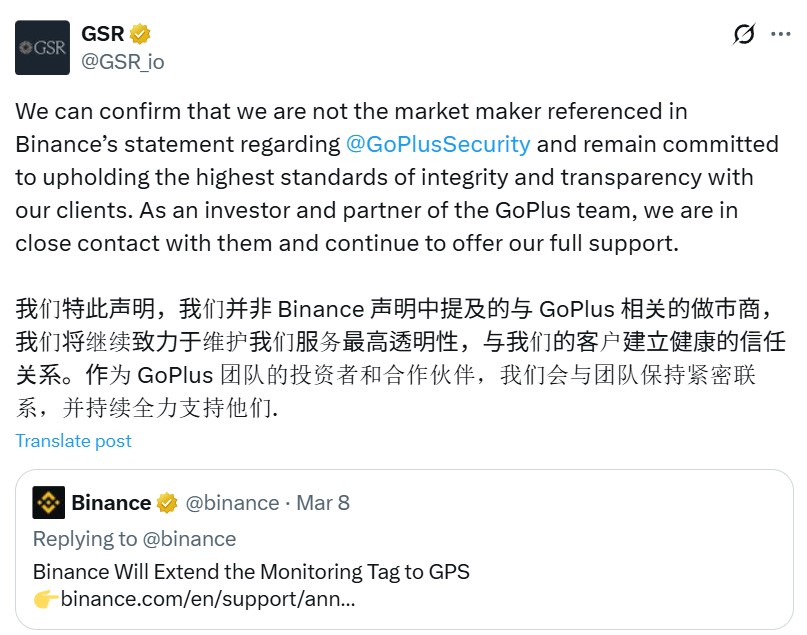Click the "Replying to @binance" line
807x635 pixels.
point(135,539)
